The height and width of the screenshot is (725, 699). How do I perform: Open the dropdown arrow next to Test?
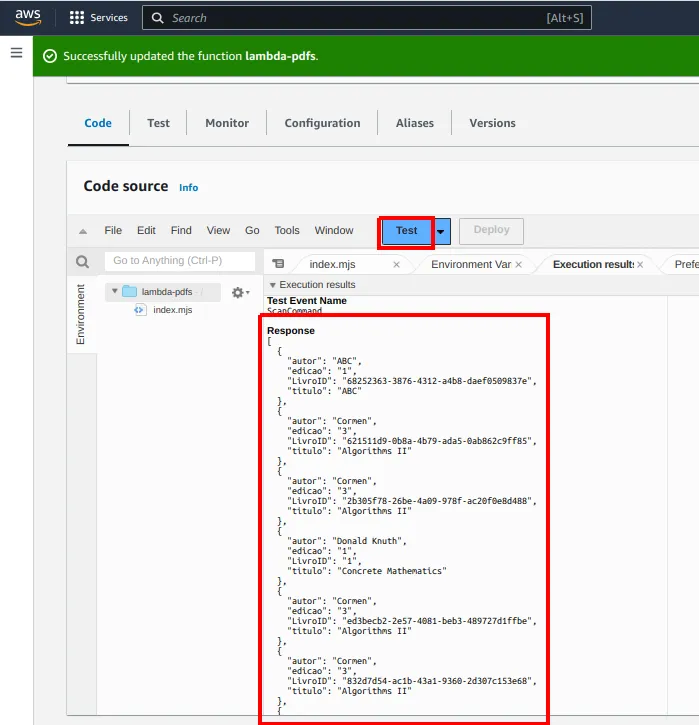pos(441,231)
